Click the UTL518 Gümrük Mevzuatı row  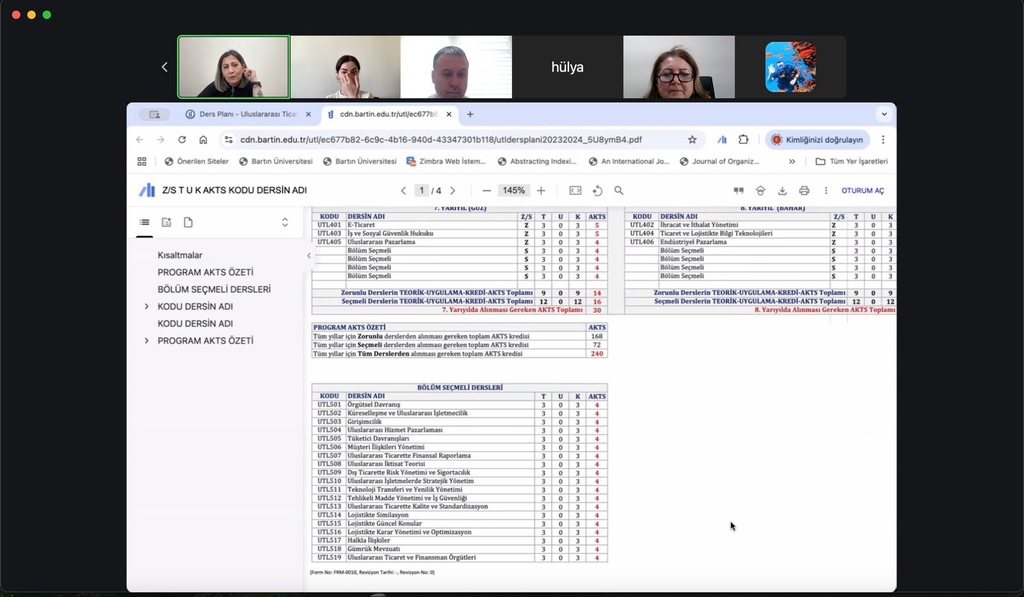[460, 549]
